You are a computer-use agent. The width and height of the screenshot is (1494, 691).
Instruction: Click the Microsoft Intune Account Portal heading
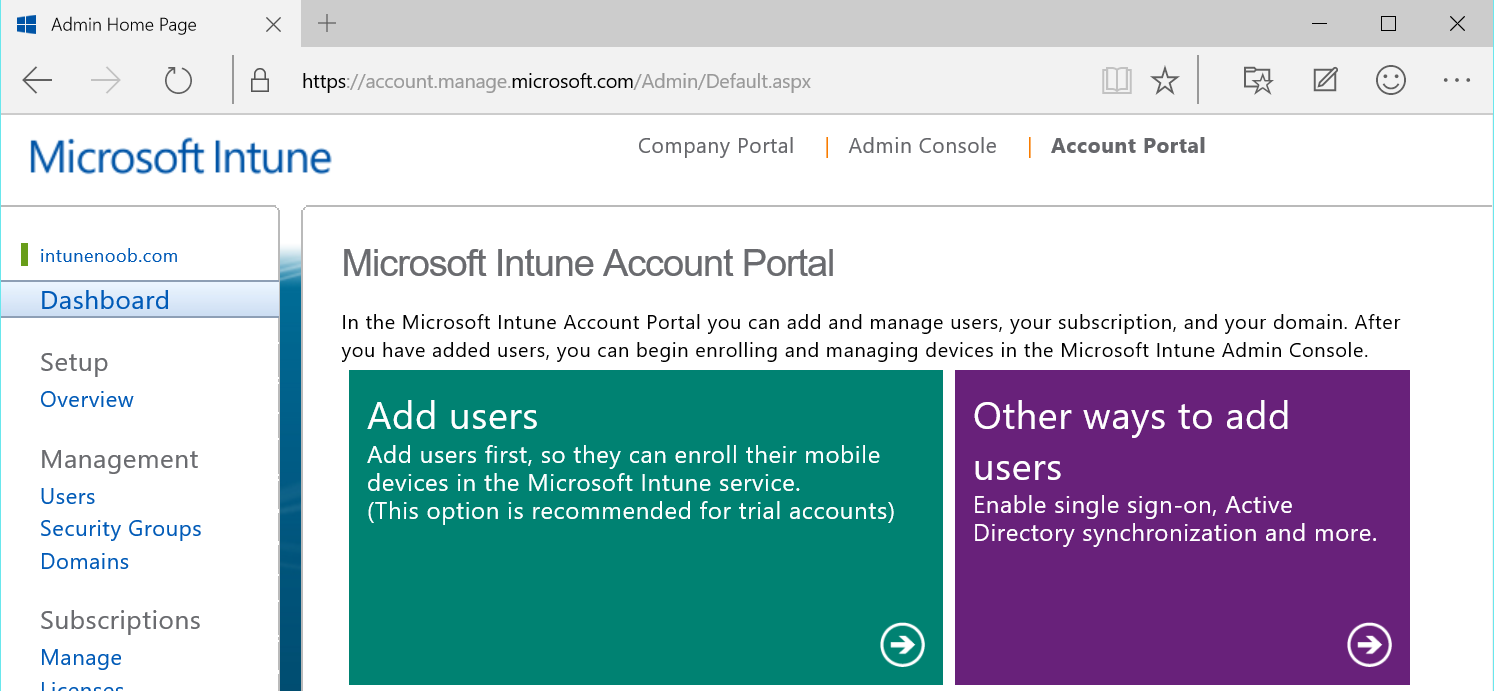pyautogui.click(x=588, y=264)
